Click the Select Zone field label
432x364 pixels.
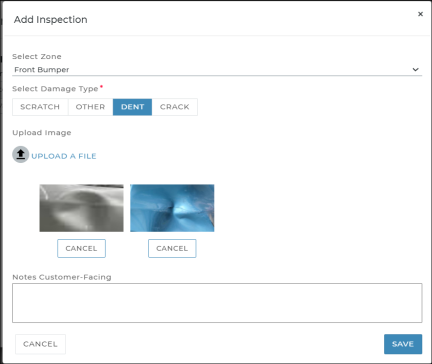(x=37, y=56)
